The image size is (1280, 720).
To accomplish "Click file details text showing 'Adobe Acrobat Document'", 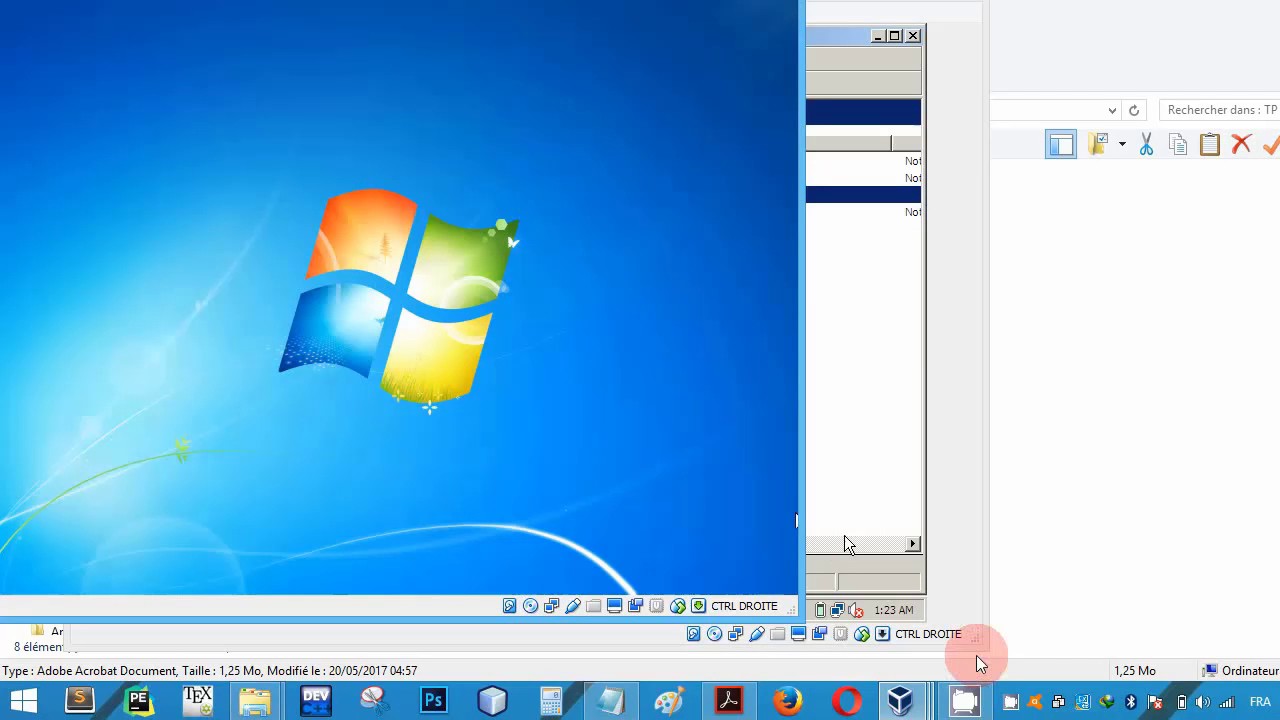I will point(209,671).
